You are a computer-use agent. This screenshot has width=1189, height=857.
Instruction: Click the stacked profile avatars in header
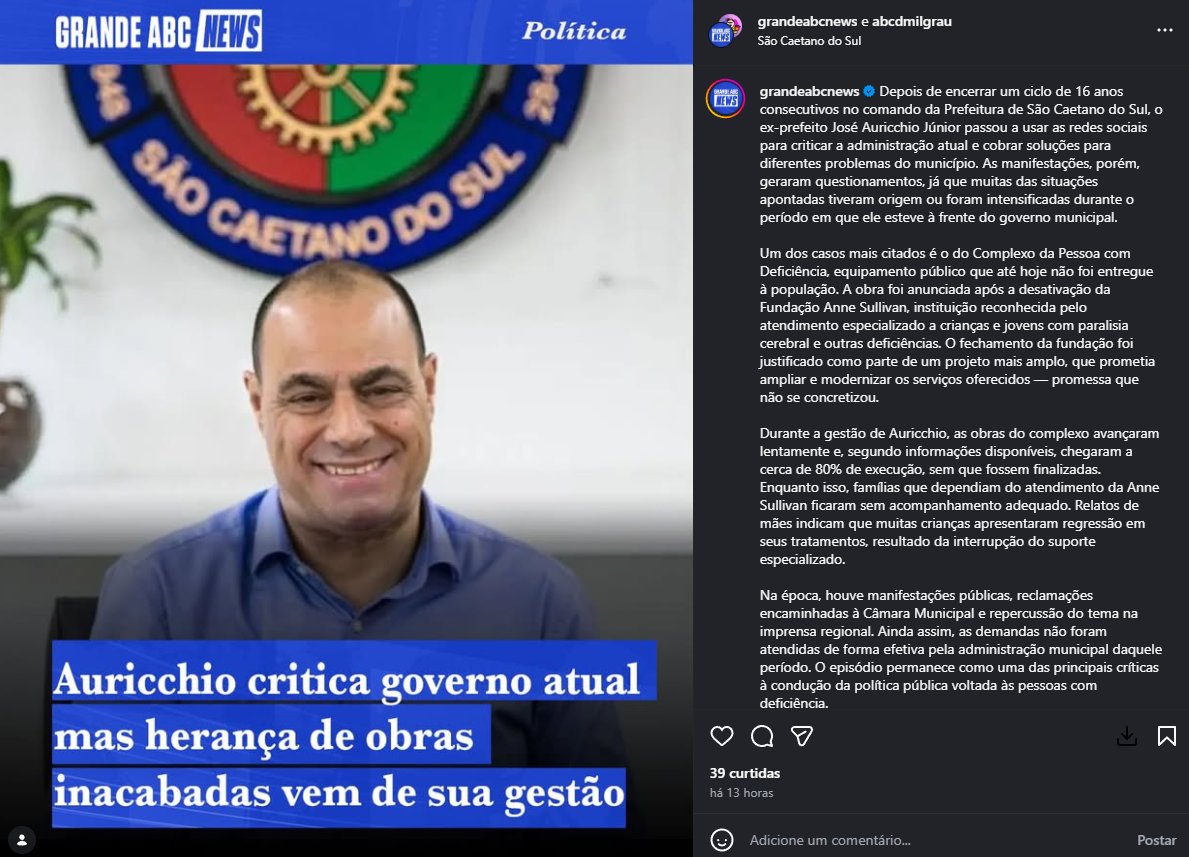click(x=725, y=30)
